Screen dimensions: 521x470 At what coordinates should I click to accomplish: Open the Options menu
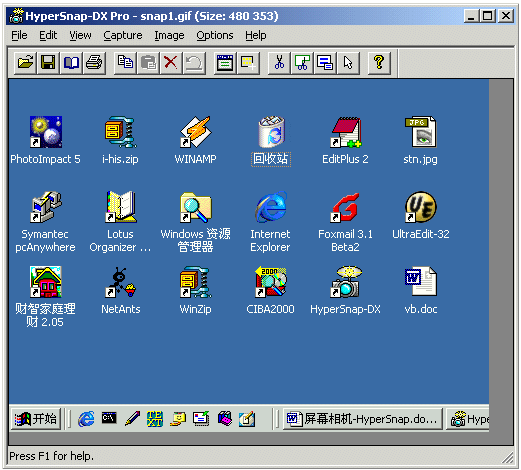(215, 35)
